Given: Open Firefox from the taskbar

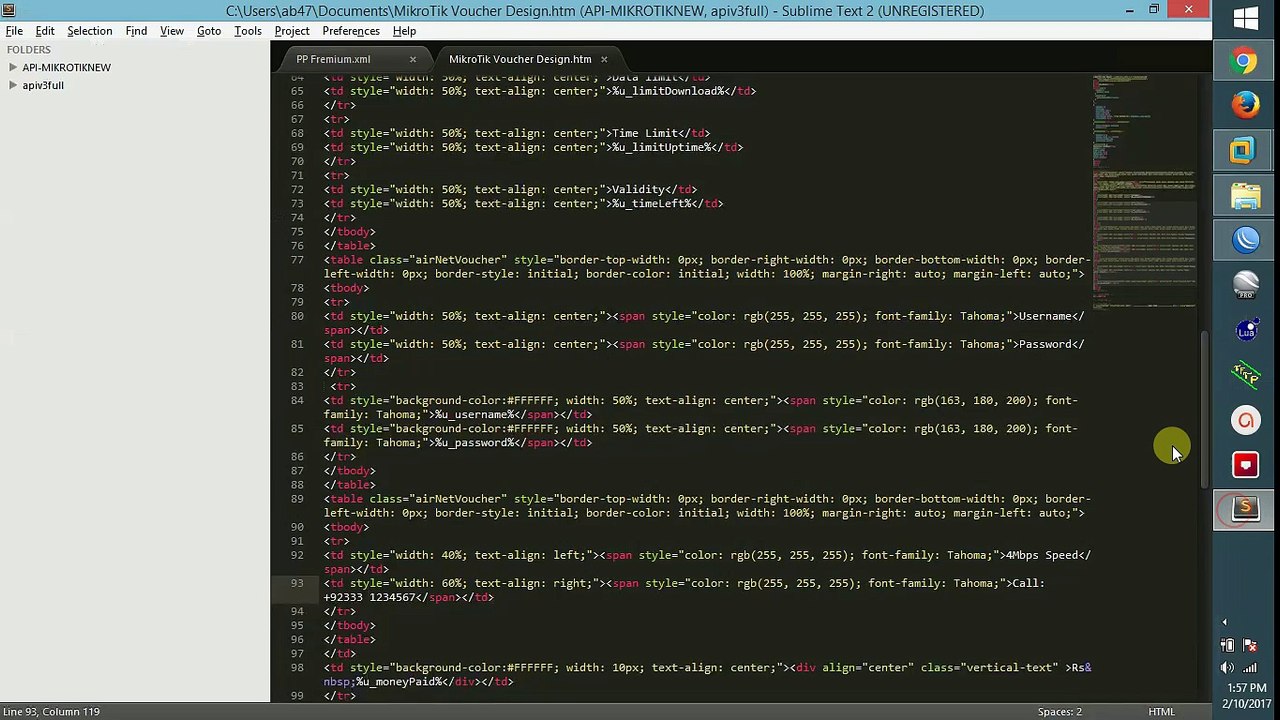Looking at the screenshot, I should (1245, 105).
